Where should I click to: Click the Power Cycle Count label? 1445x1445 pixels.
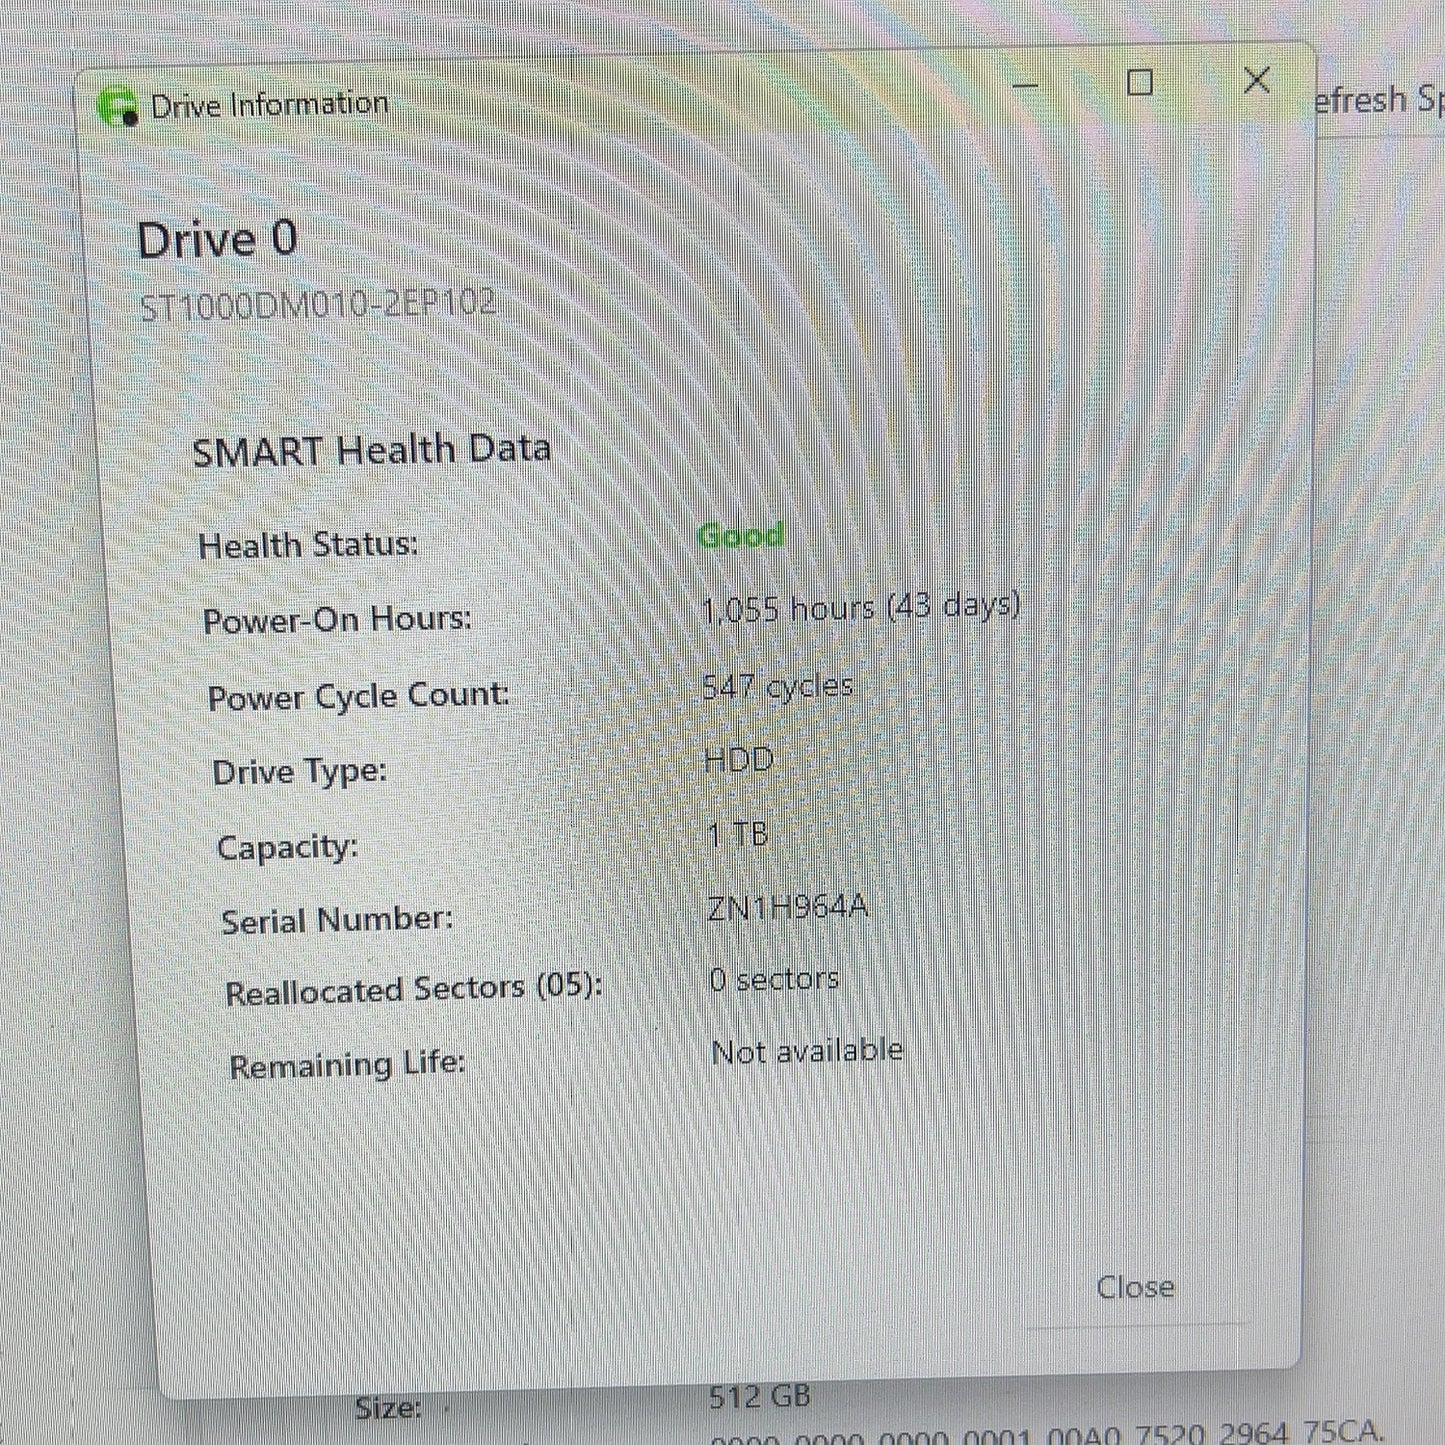[x=358, y=696]
